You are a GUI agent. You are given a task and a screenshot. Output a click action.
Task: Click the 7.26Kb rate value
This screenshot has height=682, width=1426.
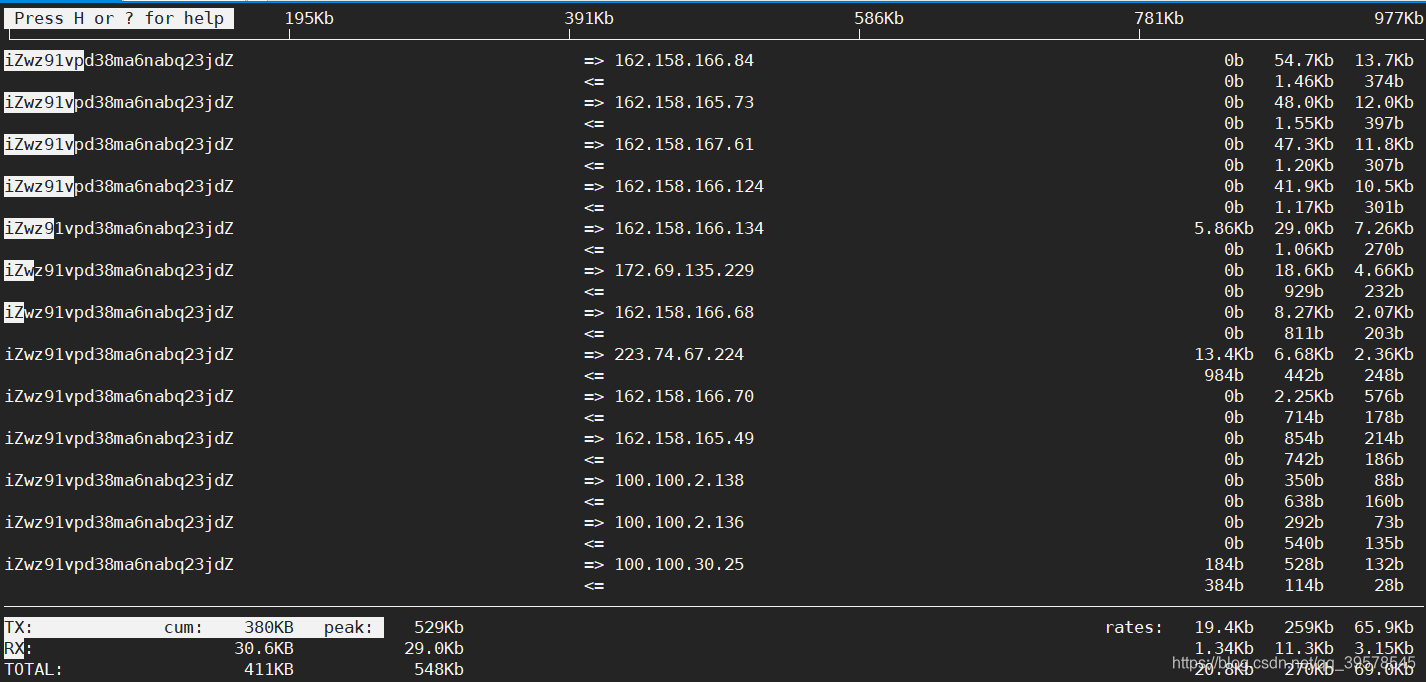pos(1384,229)
